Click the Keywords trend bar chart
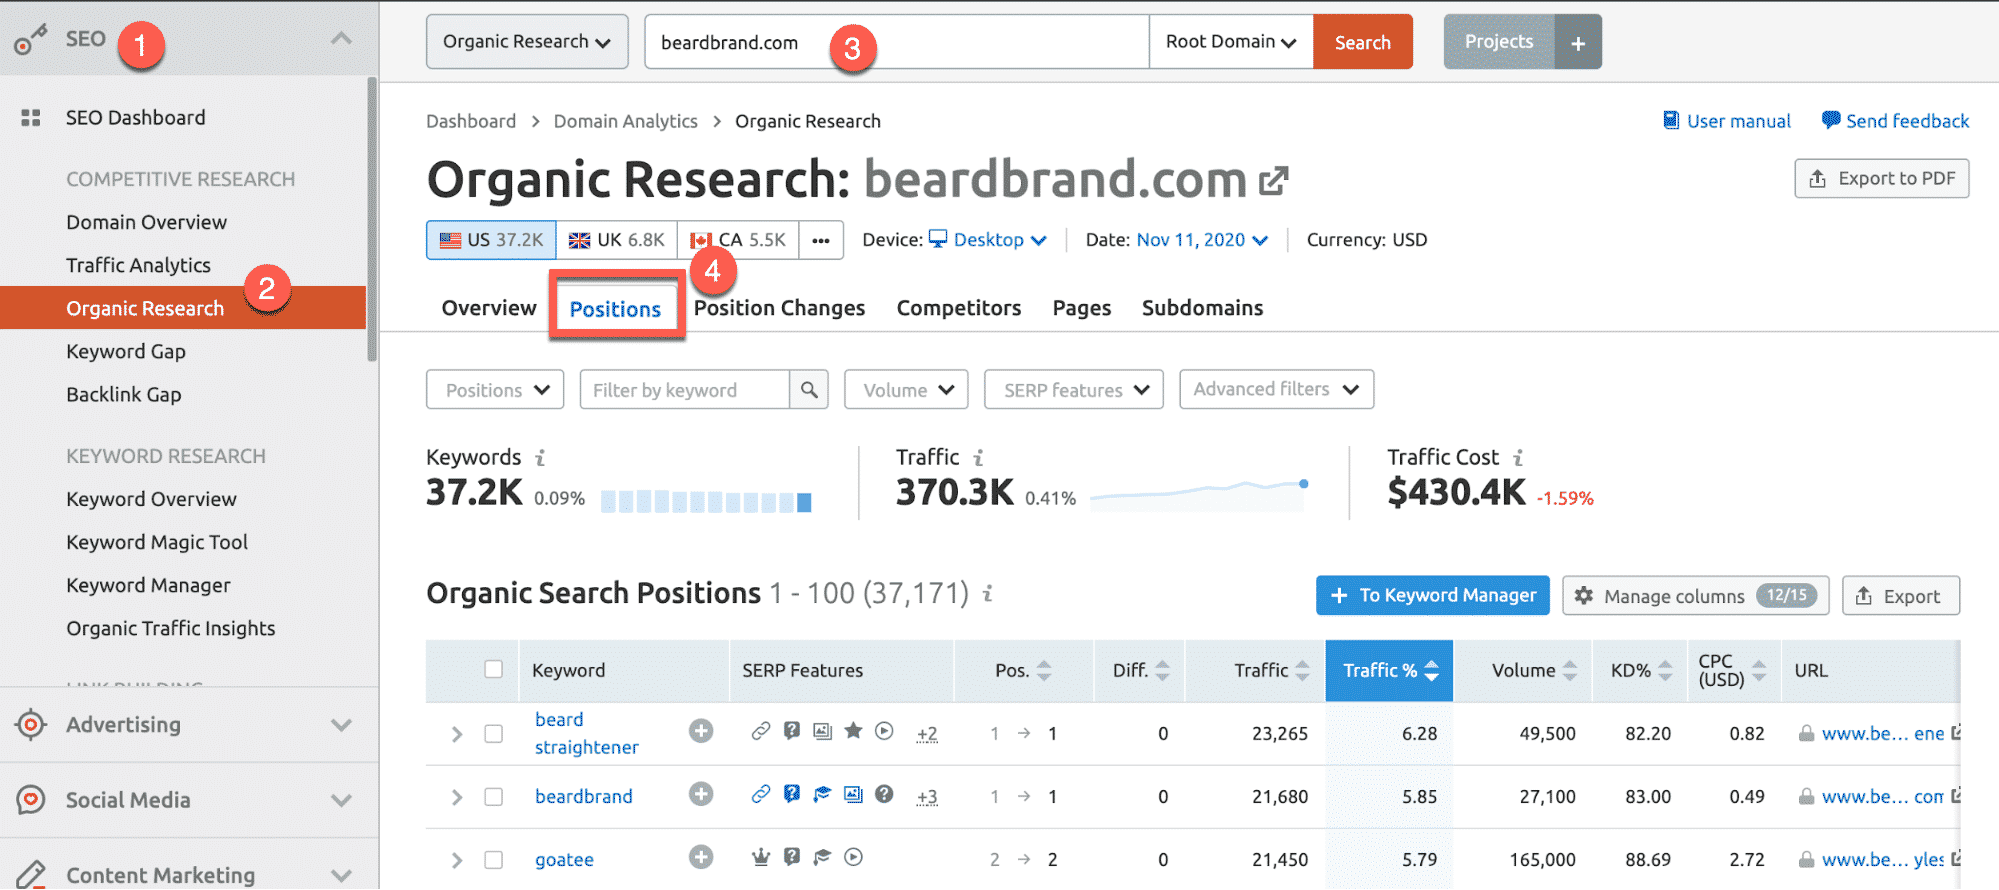The width and height of the screenshot is (1999, 890). tap(706, 501)
